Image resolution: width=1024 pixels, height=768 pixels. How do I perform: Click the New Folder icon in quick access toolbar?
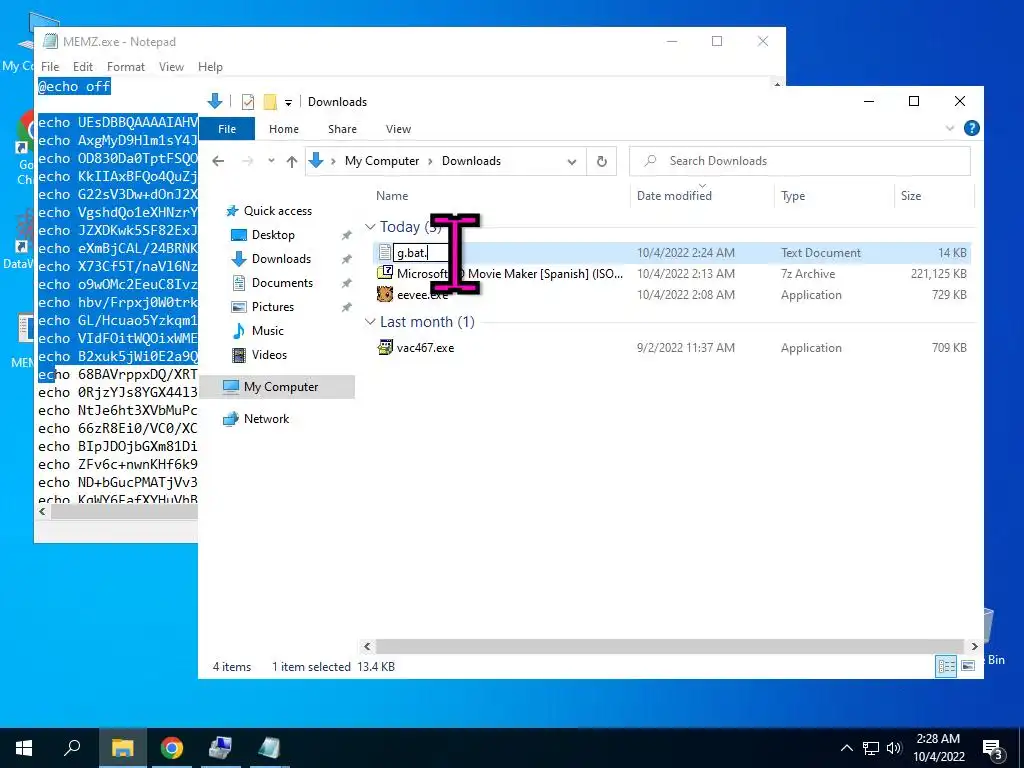pos(270,102)
